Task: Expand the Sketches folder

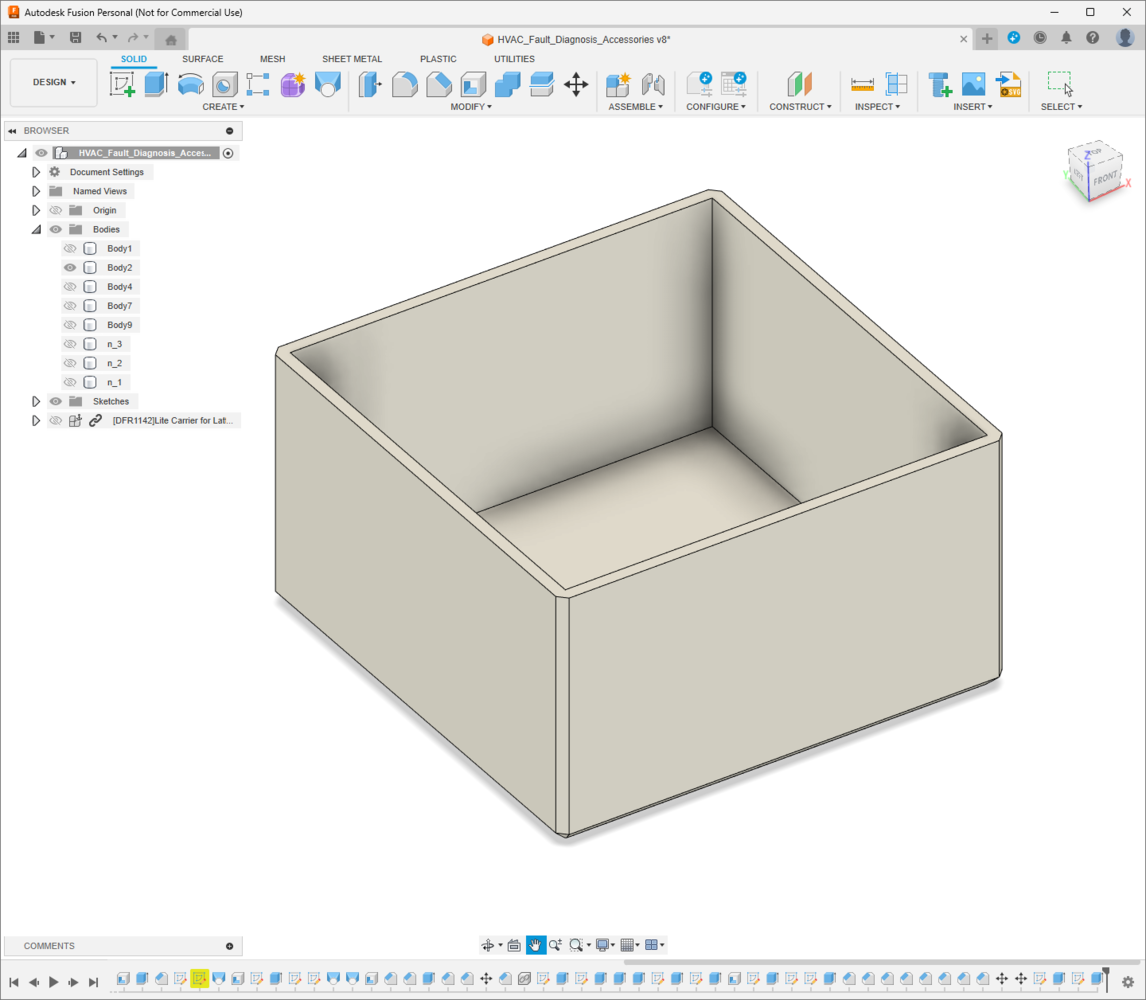Action: (x=36, y=401)
